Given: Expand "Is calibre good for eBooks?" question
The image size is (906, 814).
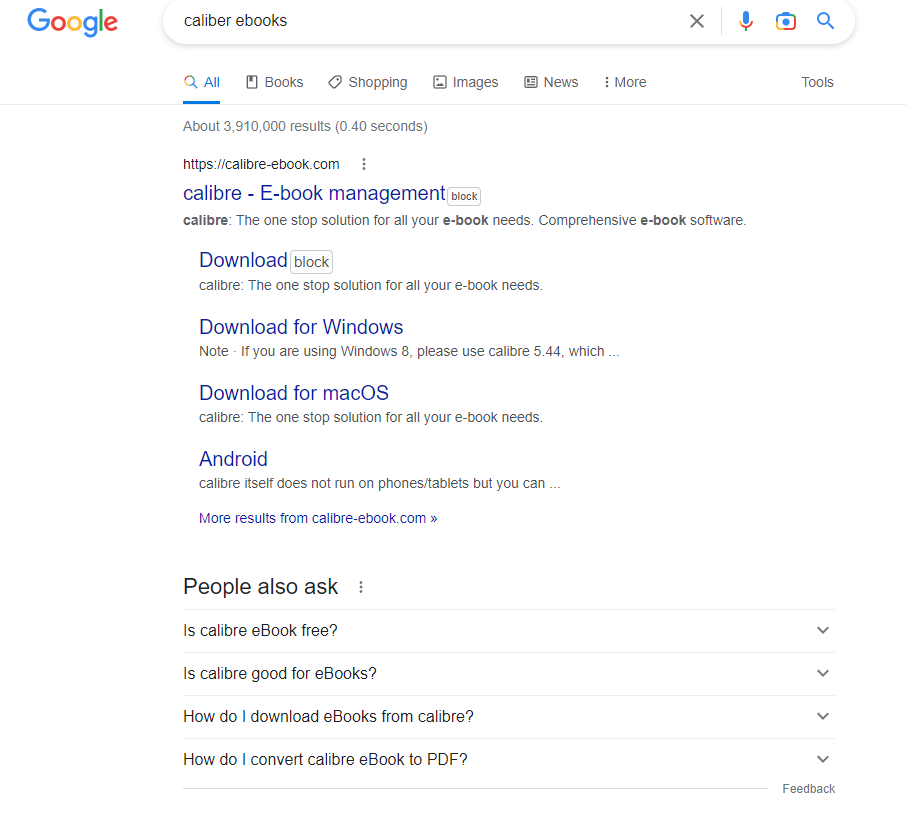Looking at the screenshot, I should tap(823, 673).
